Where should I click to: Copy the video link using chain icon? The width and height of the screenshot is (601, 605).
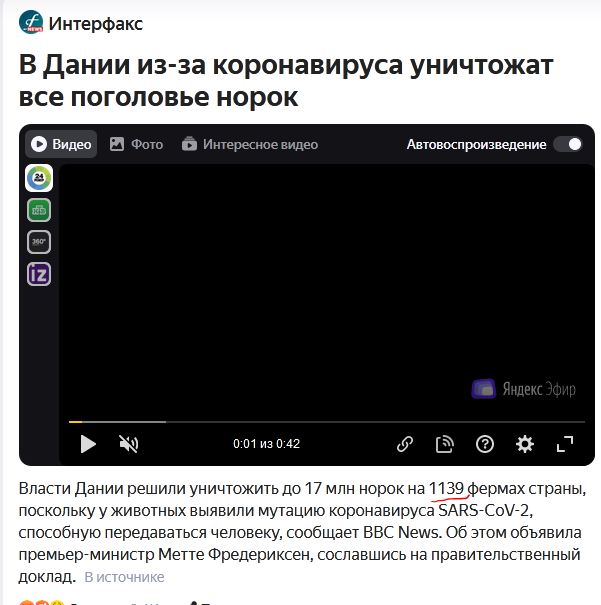(405, 444)
